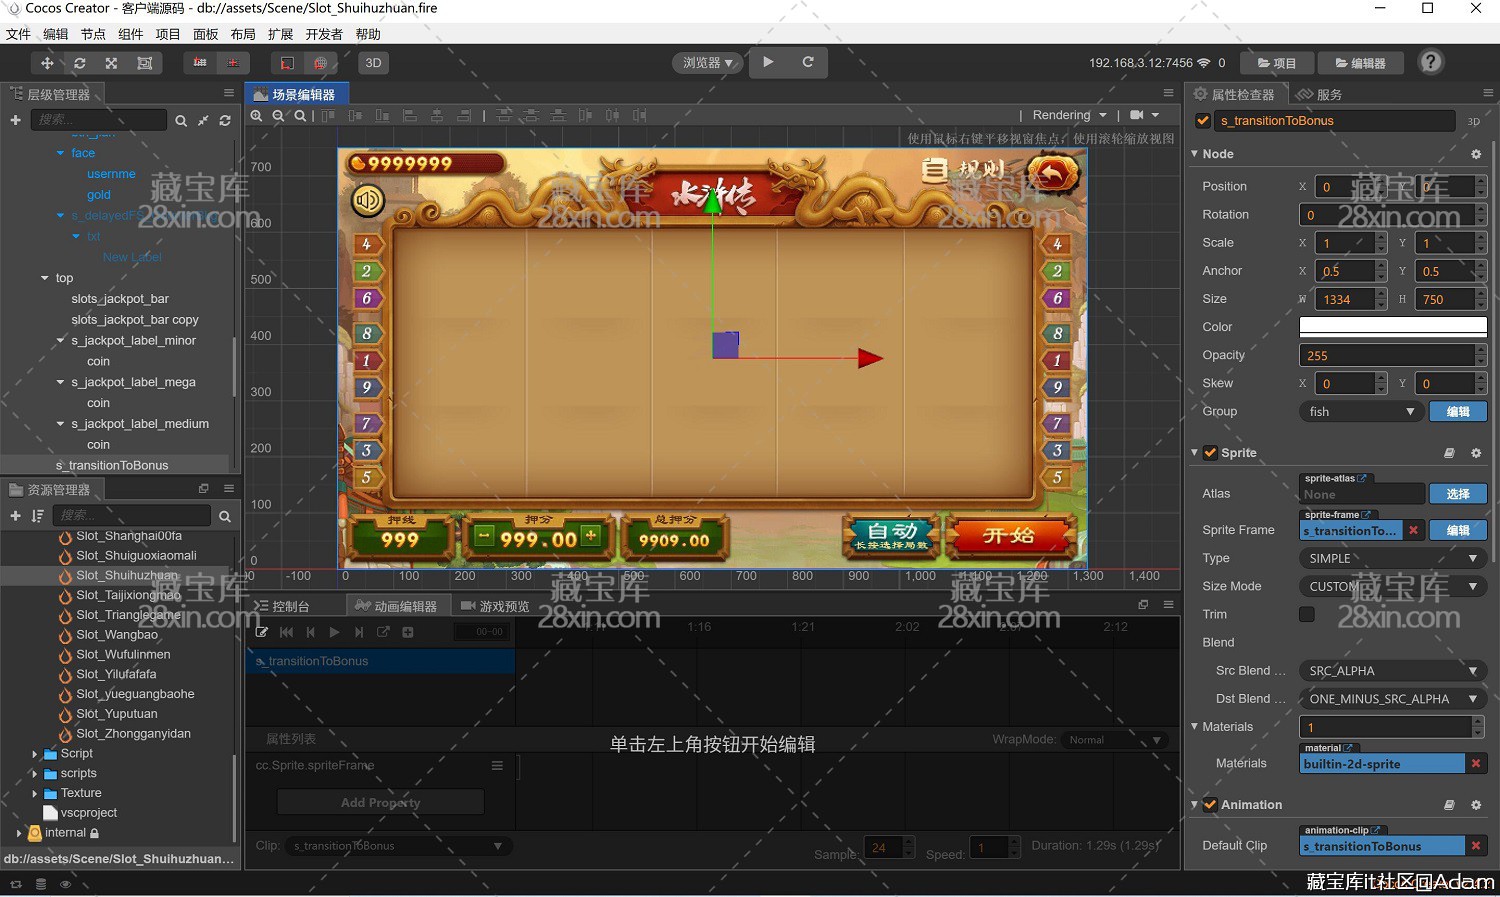
Task: Open the white Color swatch picker
Action: (1392, 327)
